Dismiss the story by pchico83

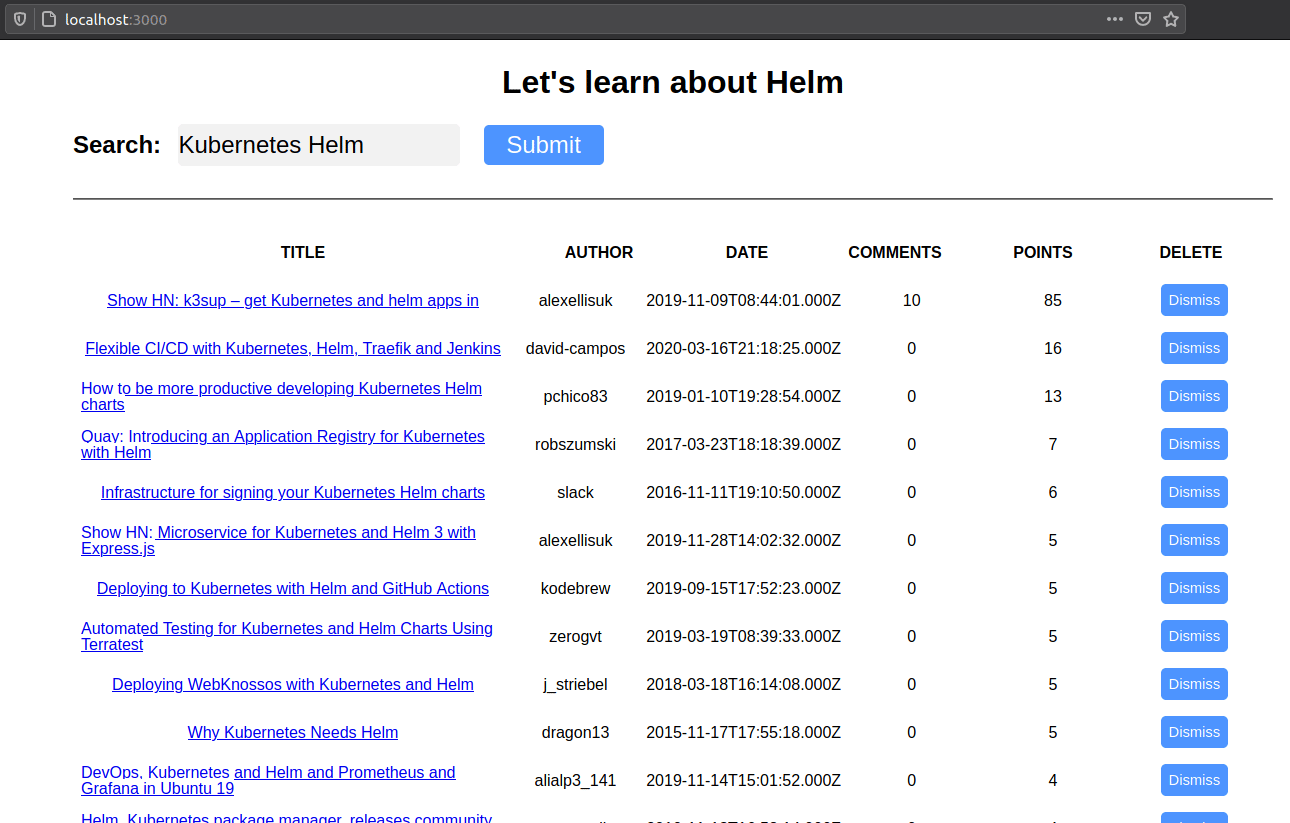1193,396
